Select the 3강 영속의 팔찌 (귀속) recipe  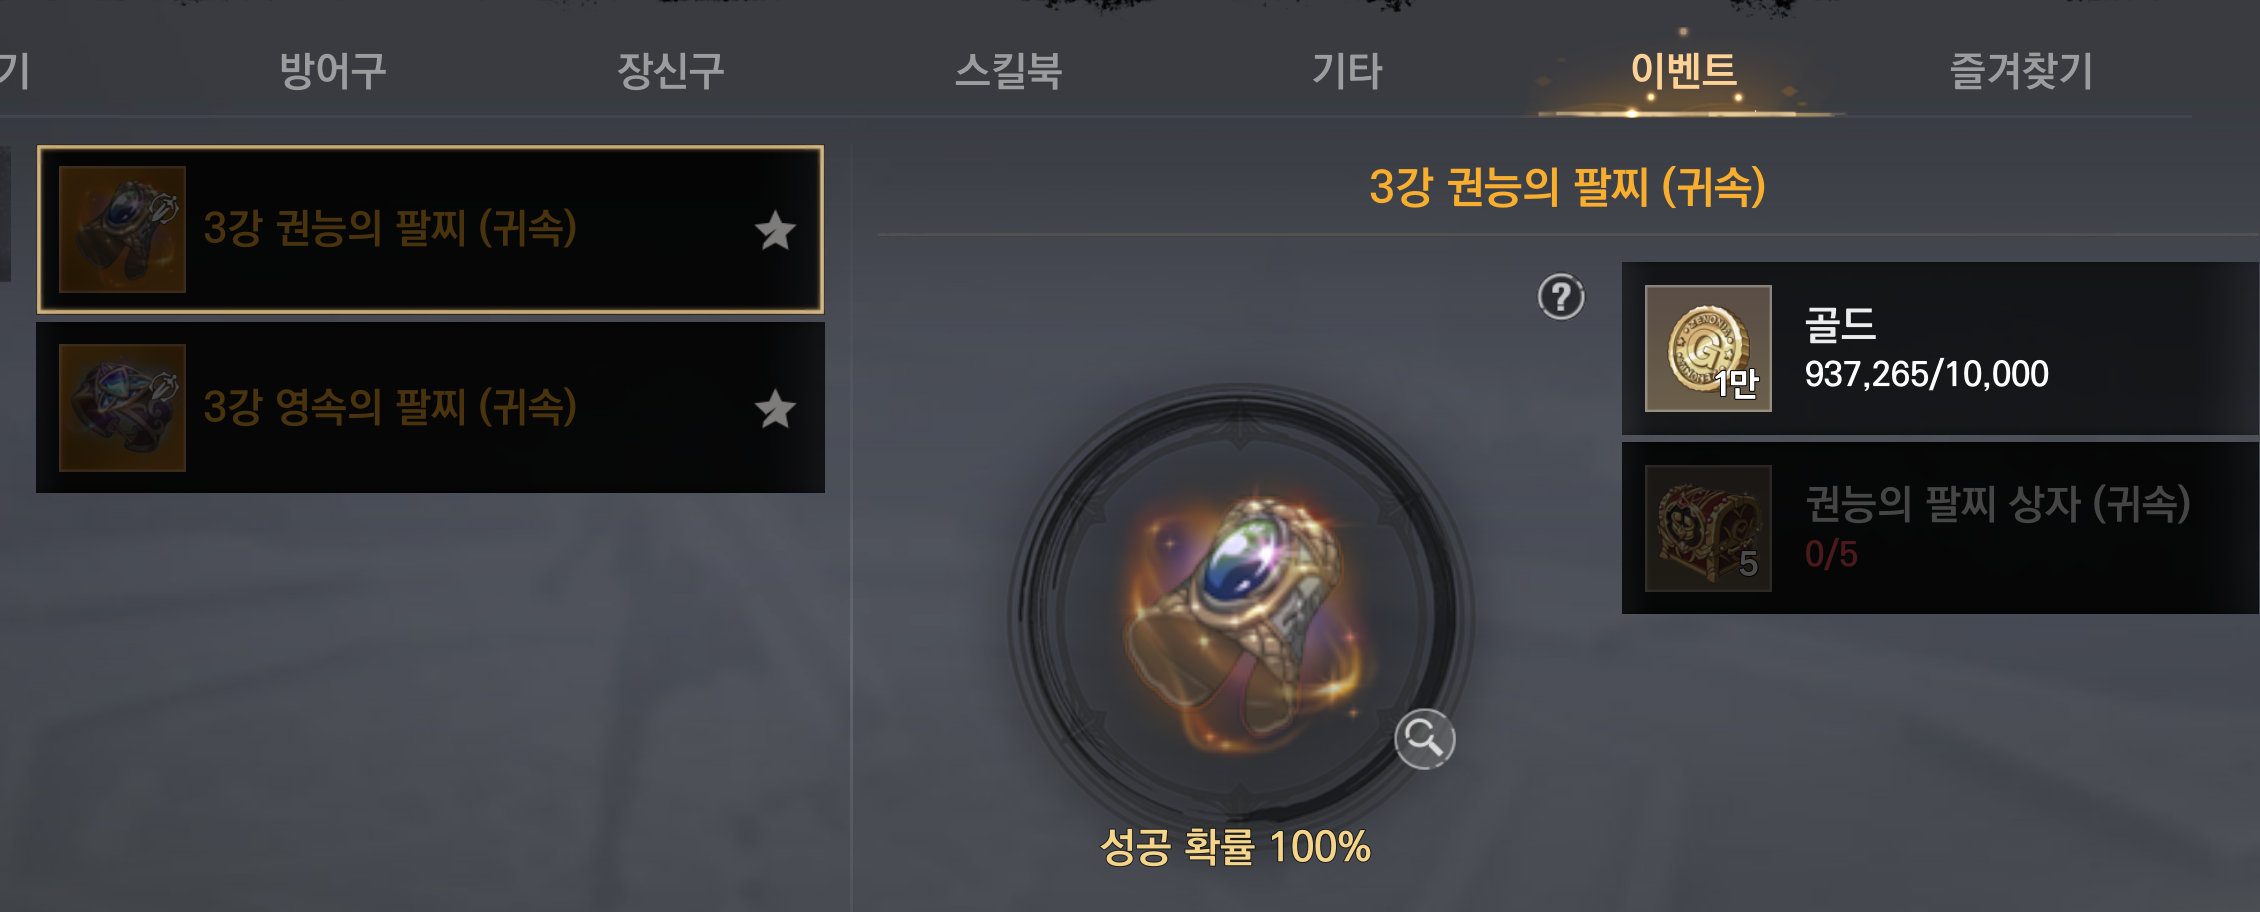point(430,407)
